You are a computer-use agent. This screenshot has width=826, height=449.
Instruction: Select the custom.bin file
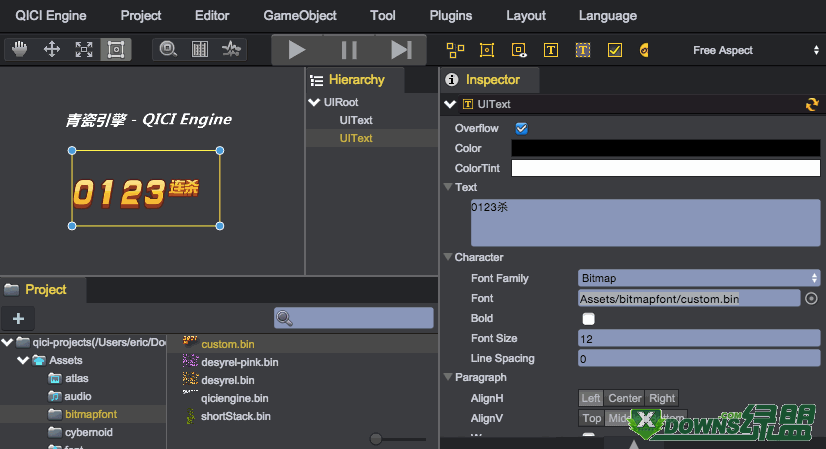228,344
